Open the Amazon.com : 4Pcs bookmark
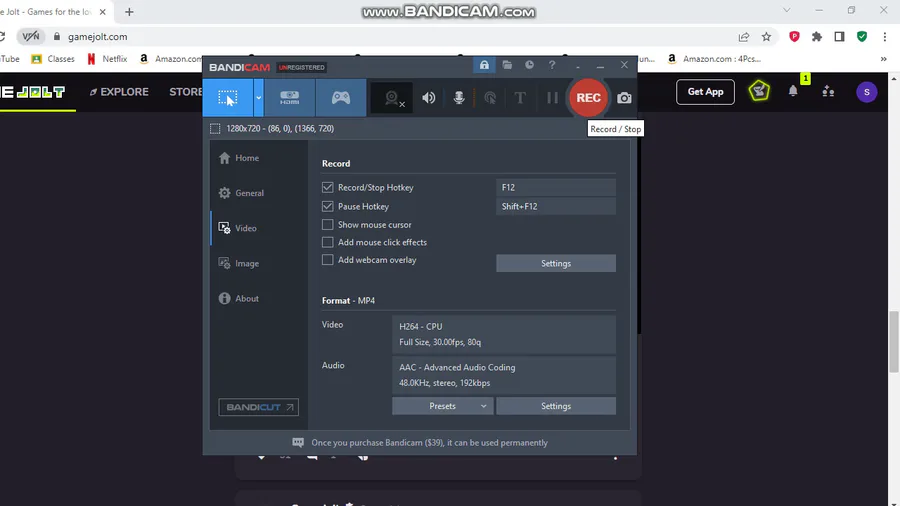Image resolution: width=900 pixels, height=506 pixels. (x=714, y=59)
